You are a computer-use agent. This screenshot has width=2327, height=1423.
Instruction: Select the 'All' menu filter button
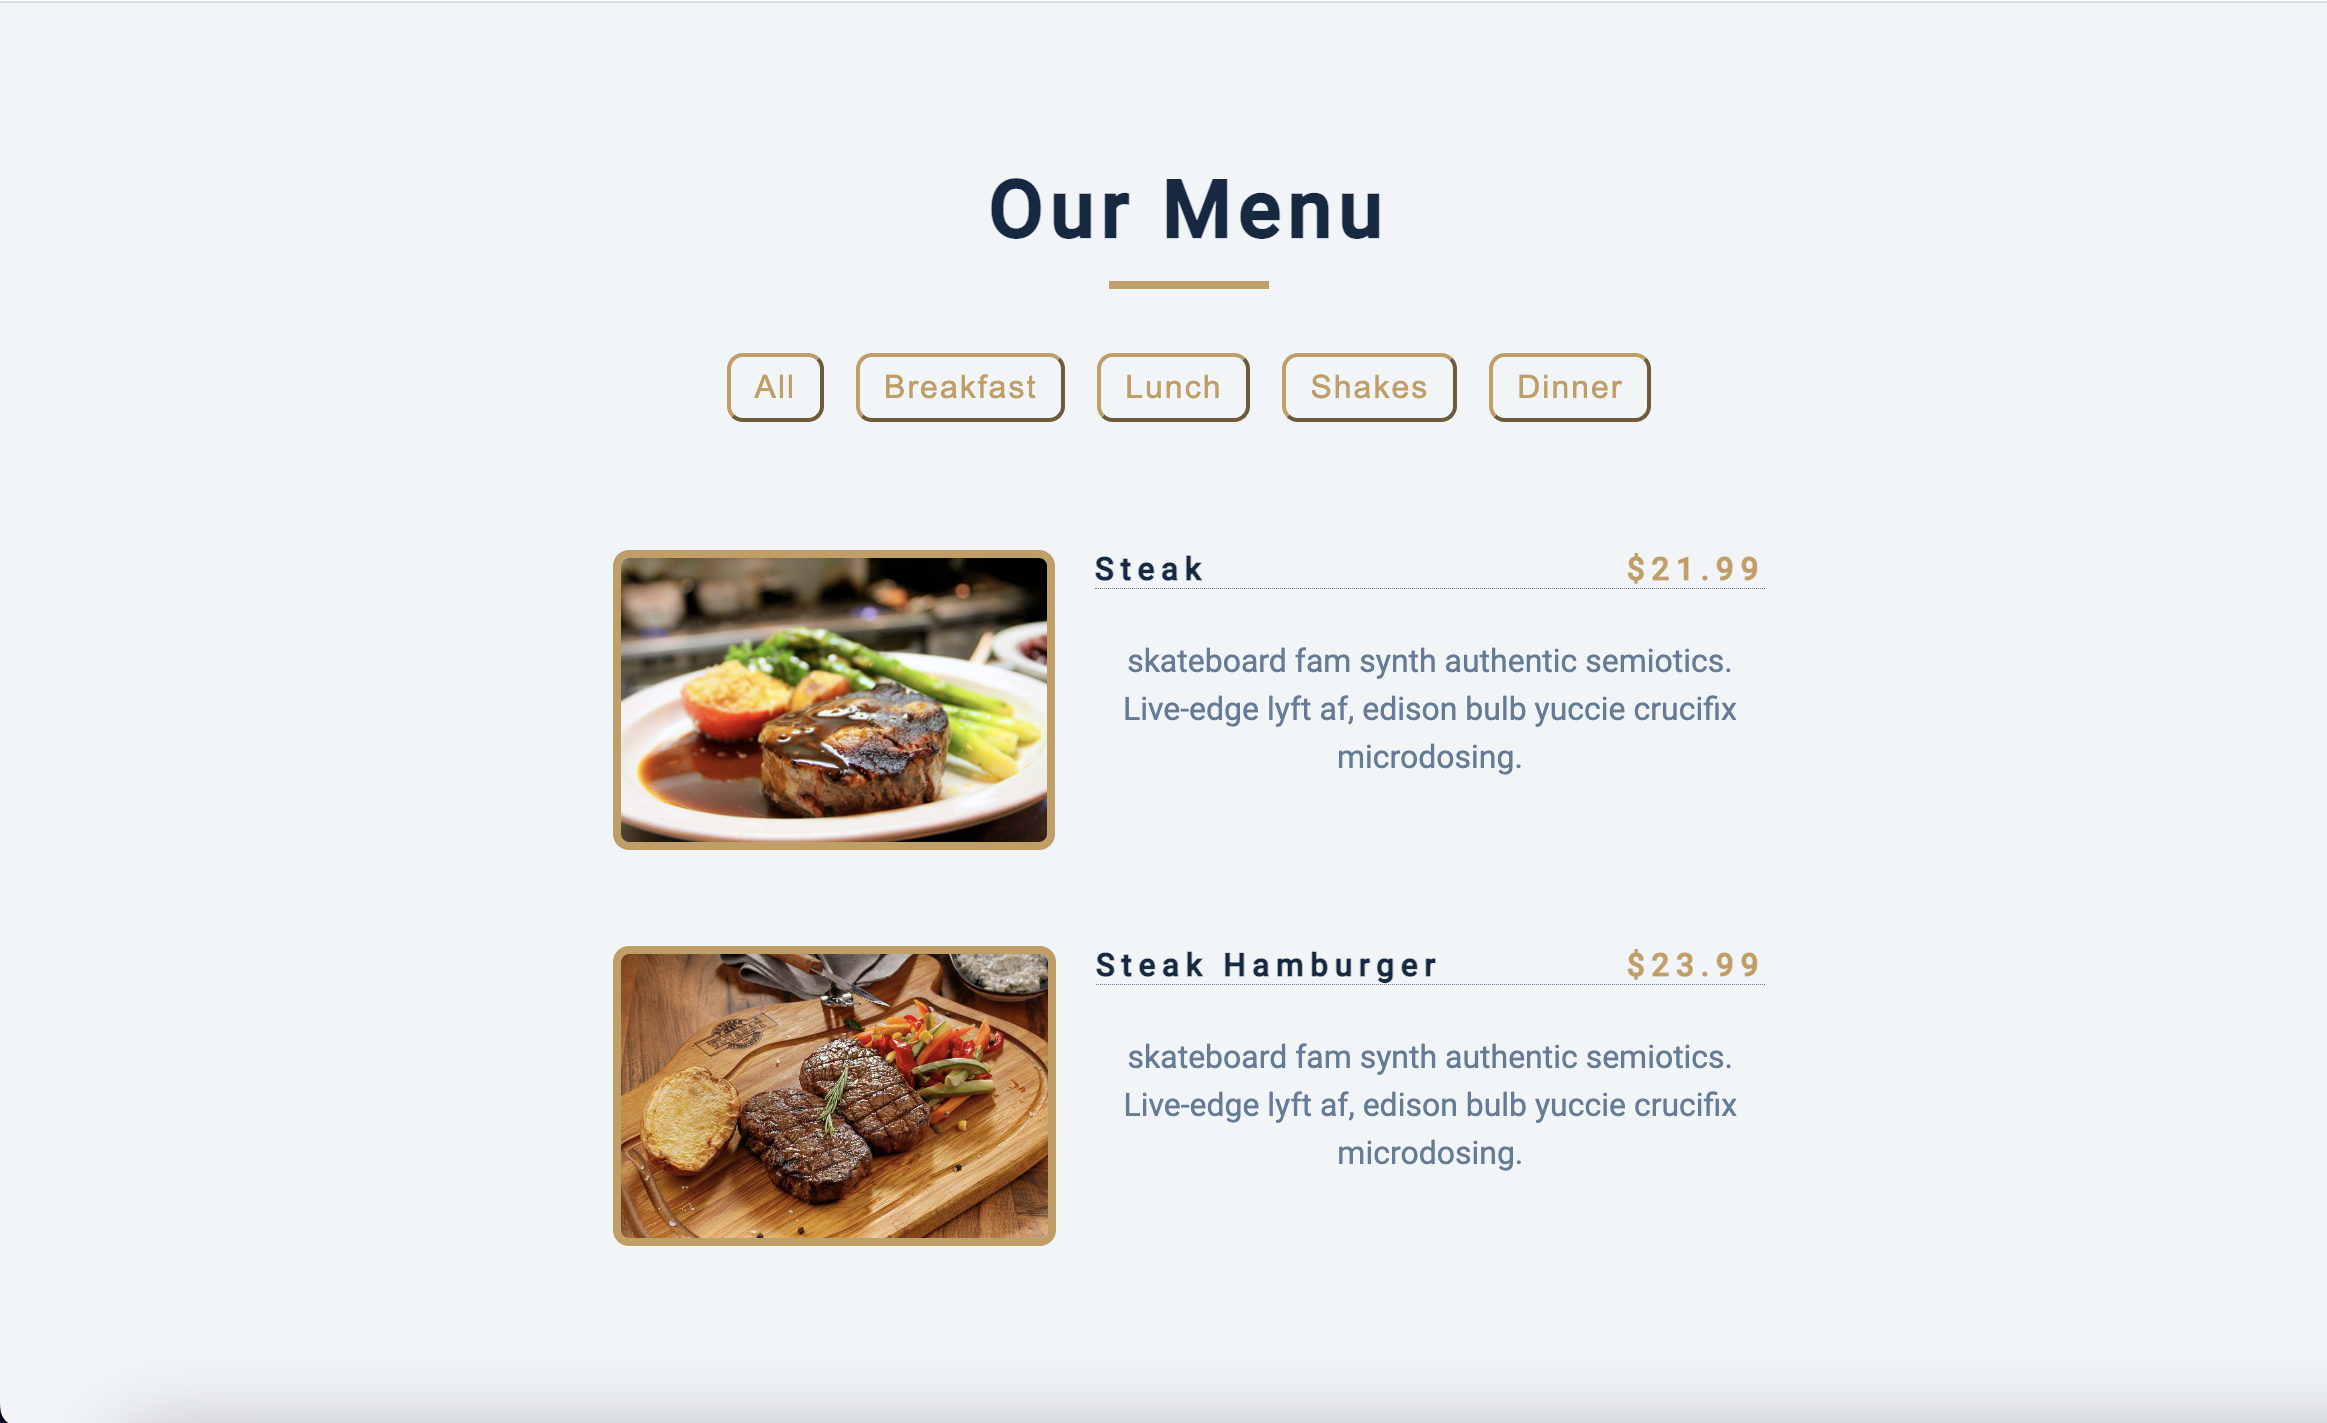(773, 387)
